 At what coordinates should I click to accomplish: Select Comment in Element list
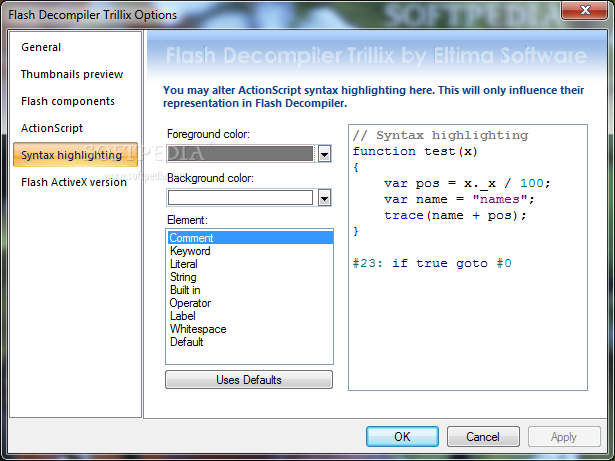pos(250,238)
